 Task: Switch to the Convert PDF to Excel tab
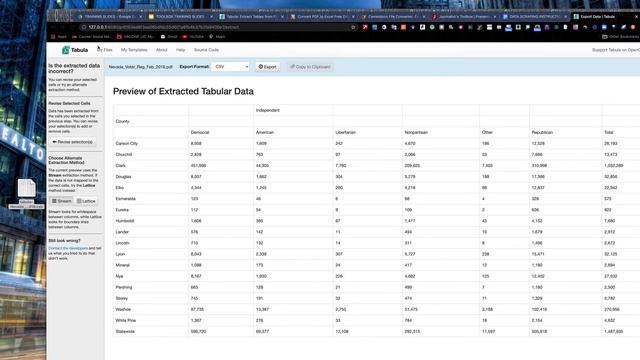321,17
